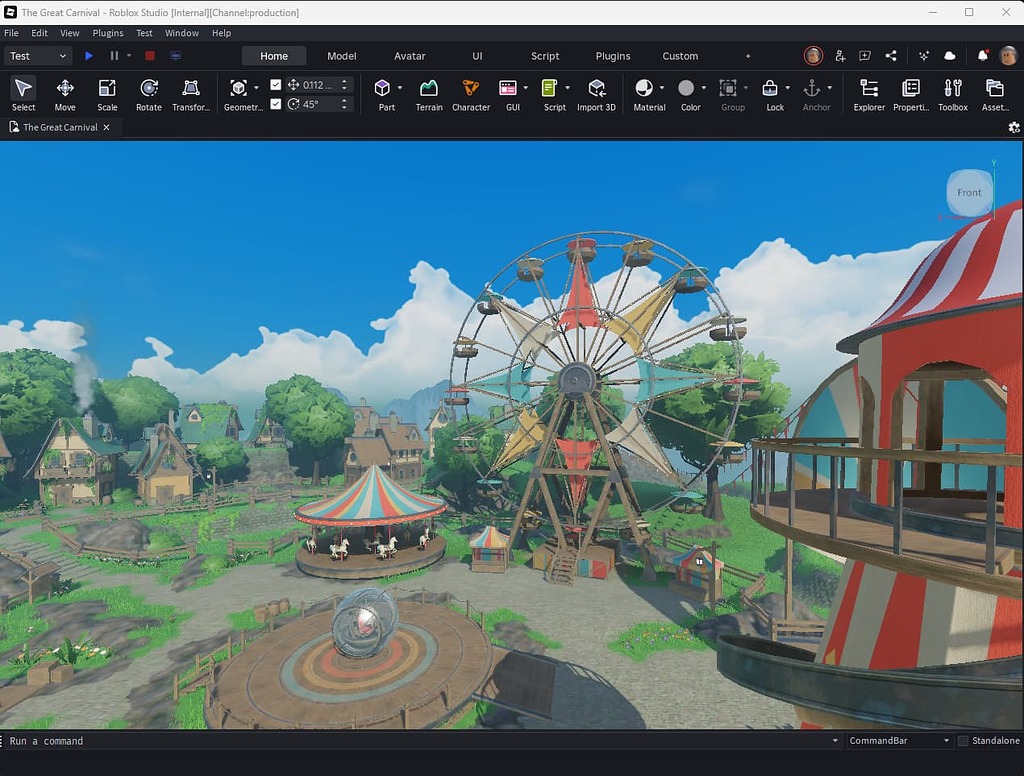1024x776 pixels.
Task: Start playtesting with the Play button
Action: click(89, 56)
